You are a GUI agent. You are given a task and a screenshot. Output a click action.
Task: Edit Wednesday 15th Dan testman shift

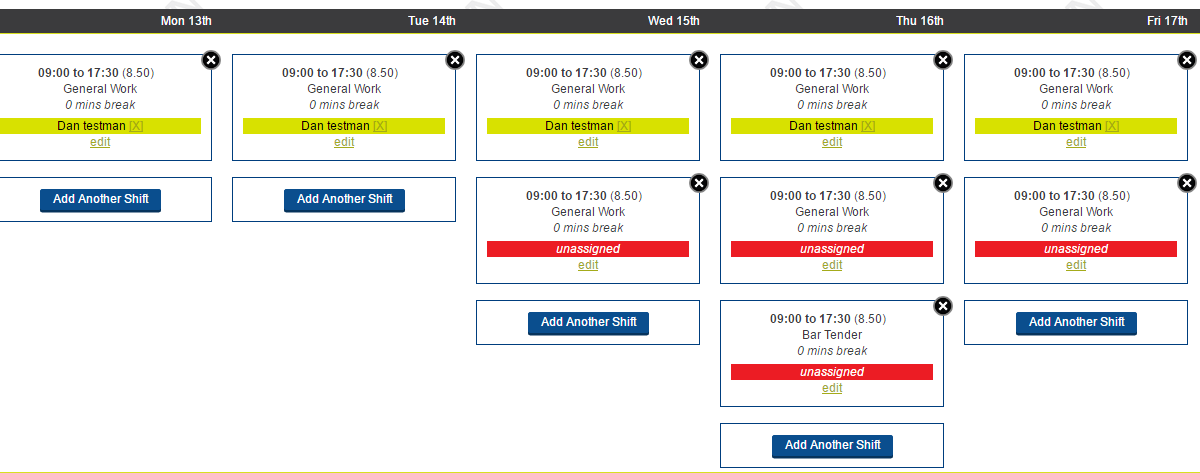click(588, 142)
